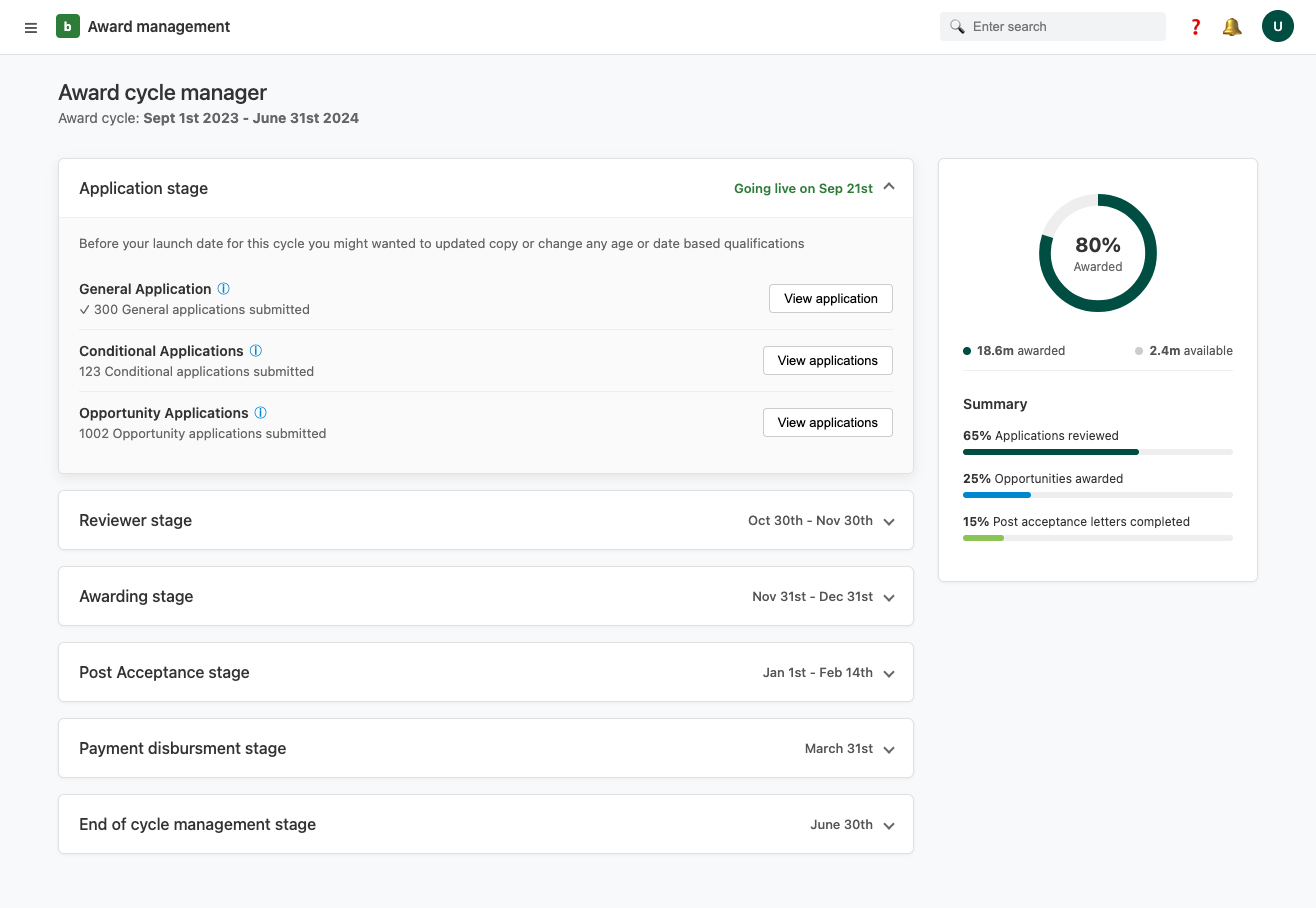Screen dimensions: 1316x908
Task: Click the Opportunities awarded progress bar
Action: pyautogui.click(x=1098, y=495)
